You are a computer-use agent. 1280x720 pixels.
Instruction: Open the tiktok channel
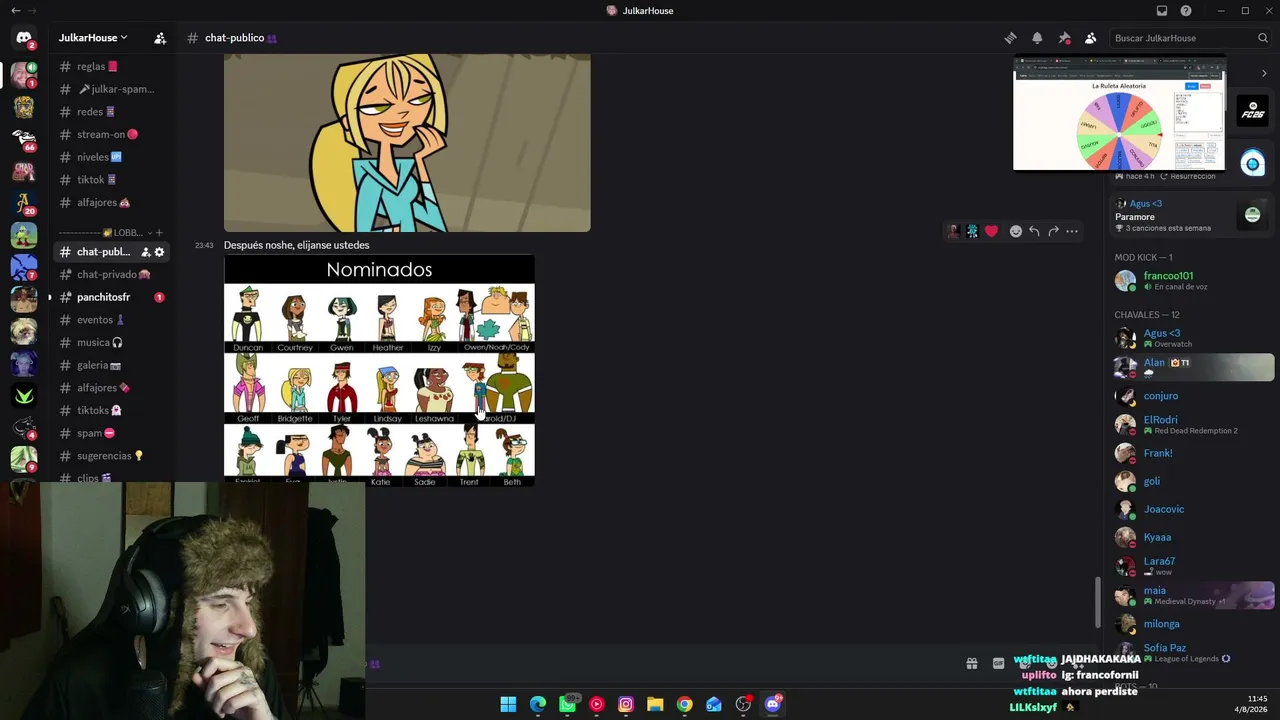[x=110, y=180]
